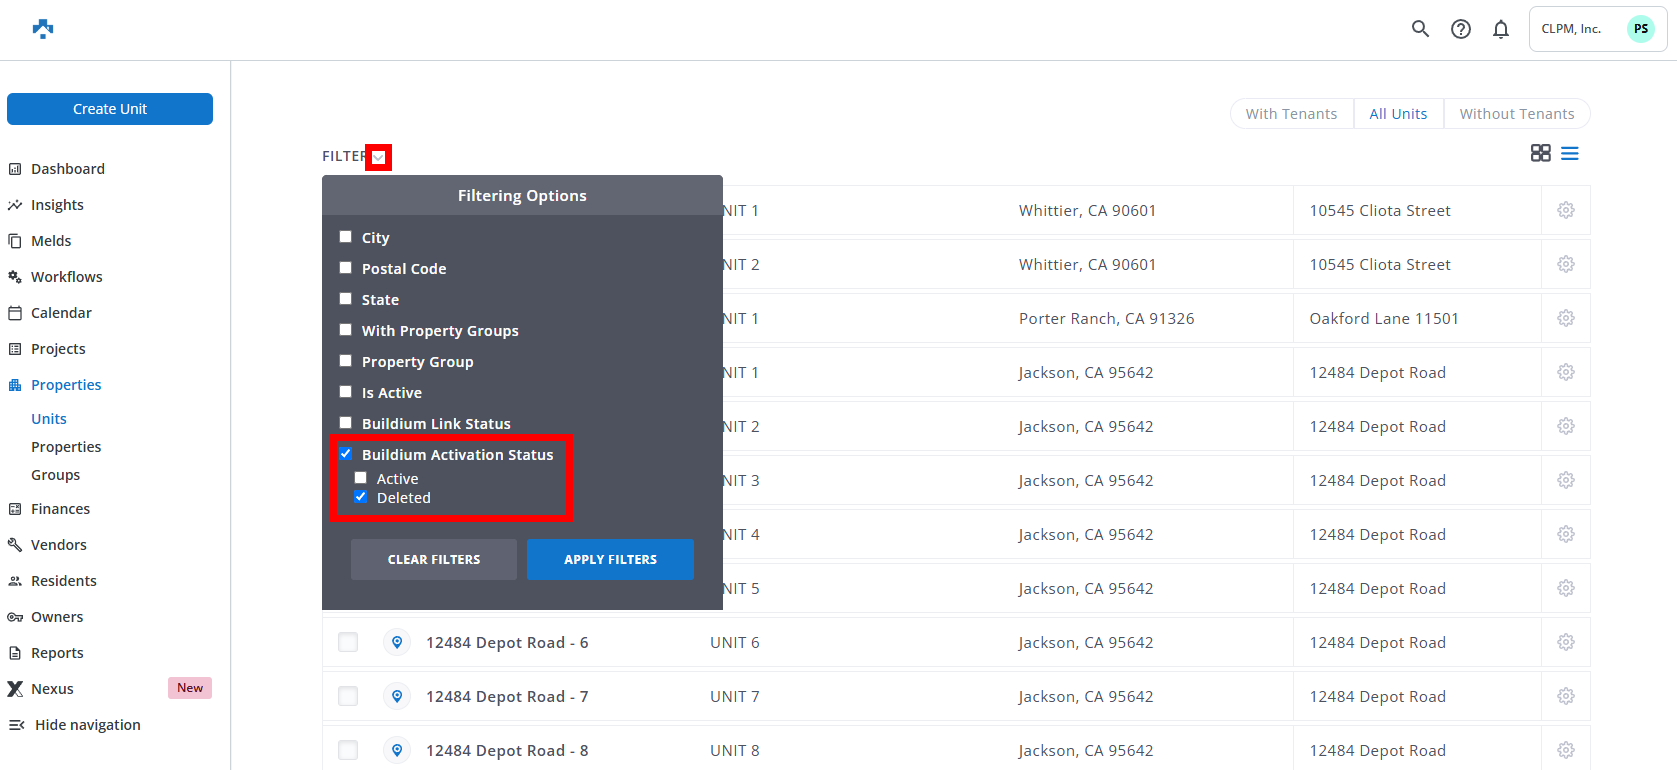The image size is (1677, 770).
Task: Select the With Tenants tab
Action: [1291, 114]
